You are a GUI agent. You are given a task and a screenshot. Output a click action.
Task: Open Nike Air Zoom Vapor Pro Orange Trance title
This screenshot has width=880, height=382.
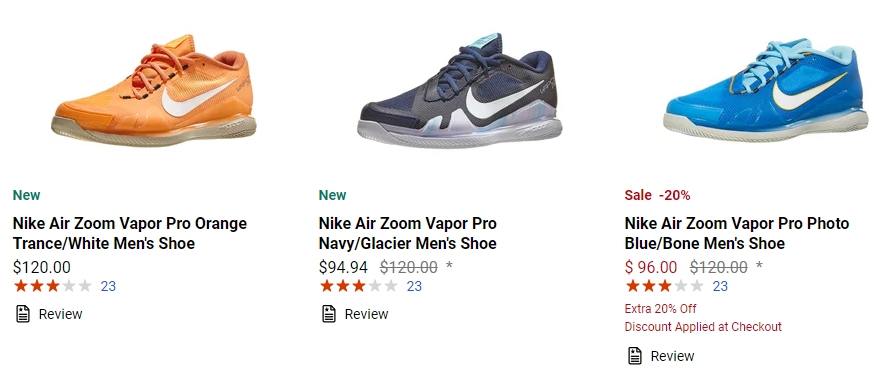click(x=130, y=233)
